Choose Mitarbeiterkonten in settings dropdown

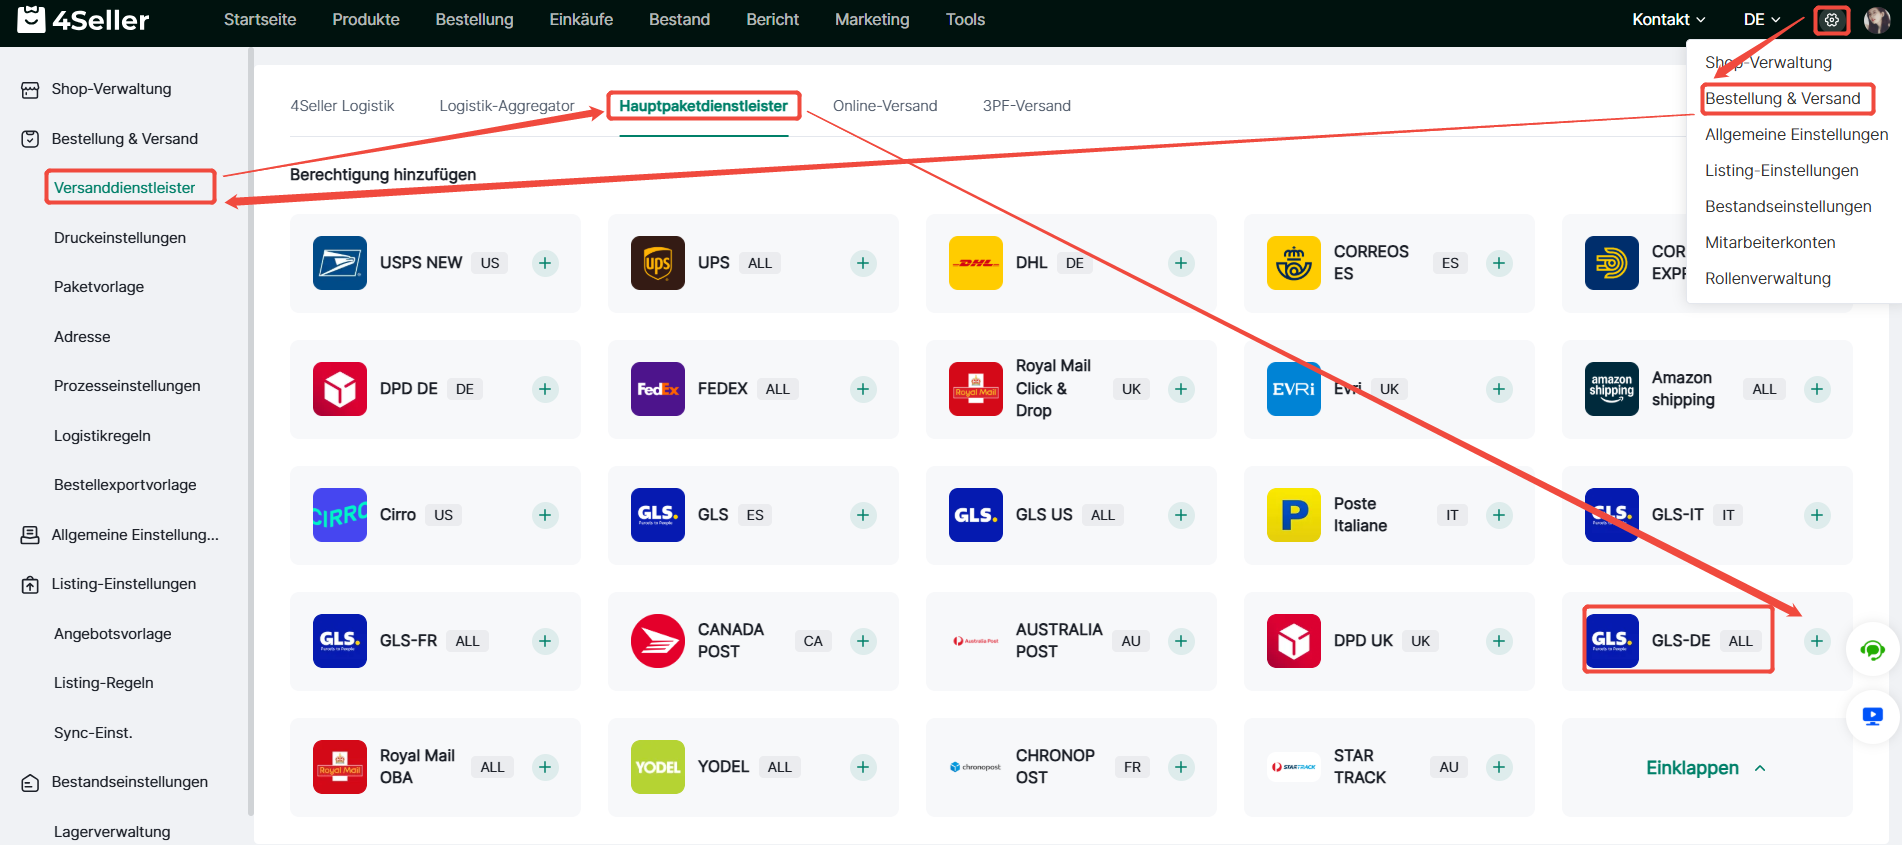click(1770, 243)
